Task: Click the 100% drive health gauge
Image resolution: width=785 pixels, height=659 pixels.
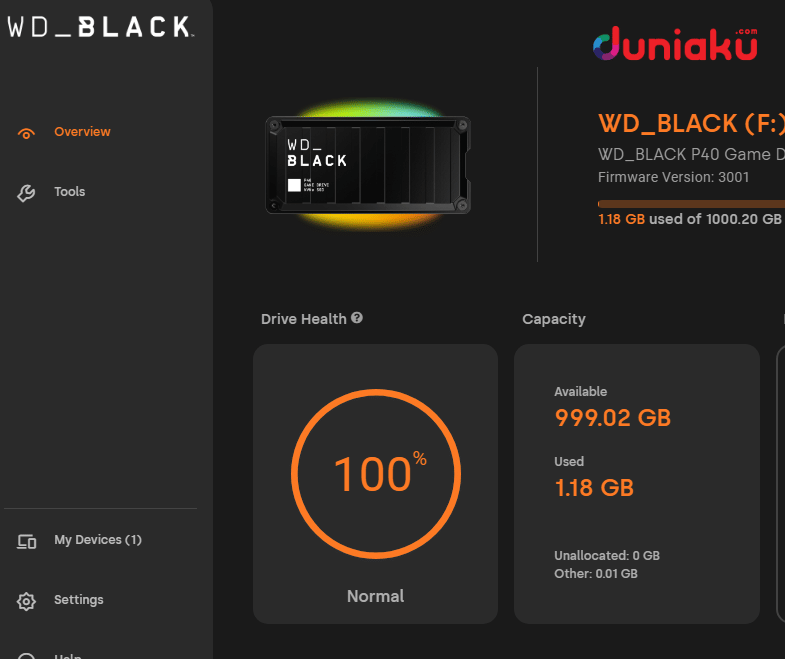Action: coord(376,474)
